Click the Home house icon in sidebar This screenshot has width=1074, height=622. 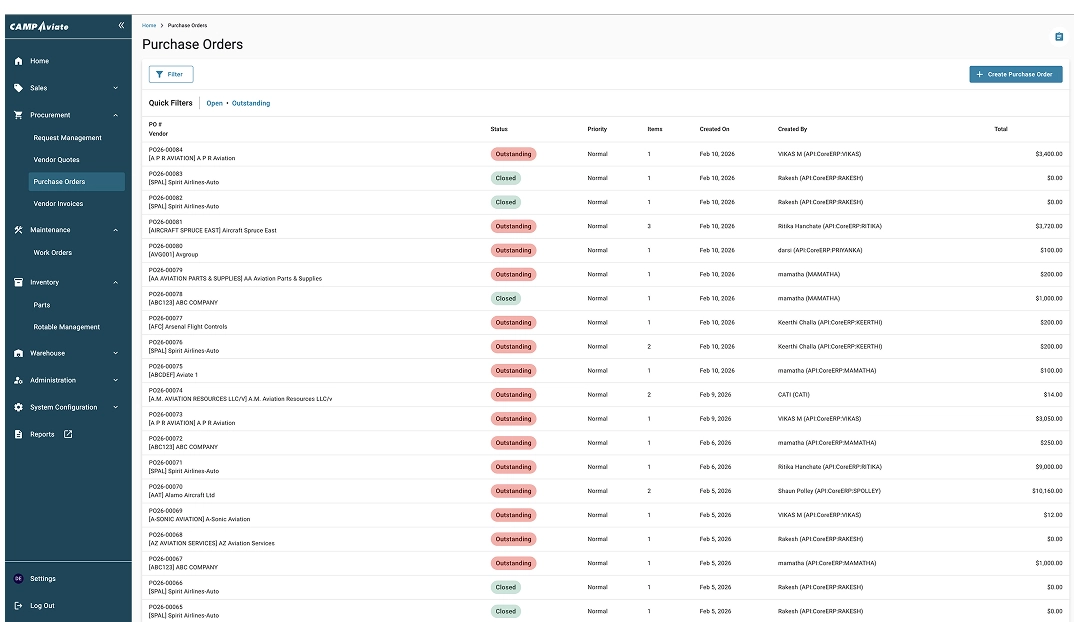point(18,61)
